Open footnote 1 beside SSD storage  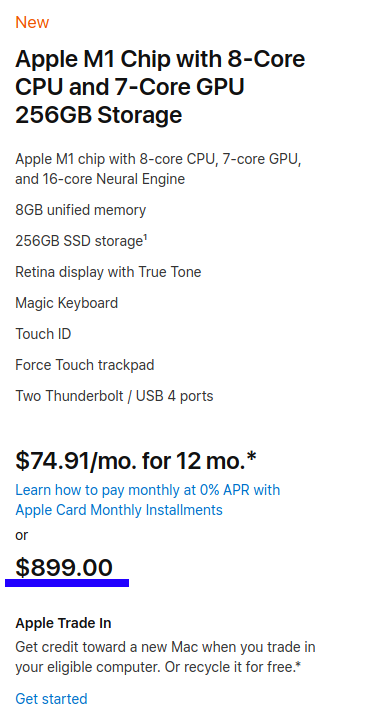click(146, 238)
